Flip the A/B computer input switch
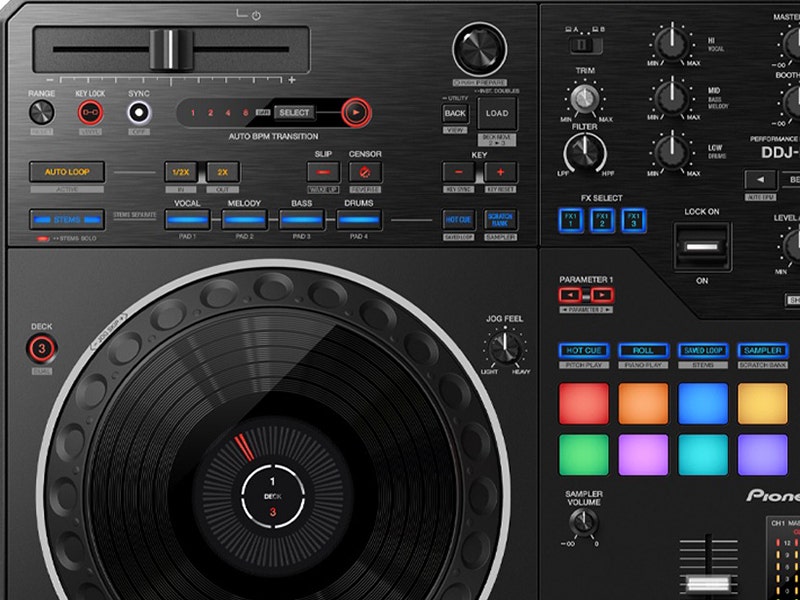The image size is (800, 600). (585, 46)
